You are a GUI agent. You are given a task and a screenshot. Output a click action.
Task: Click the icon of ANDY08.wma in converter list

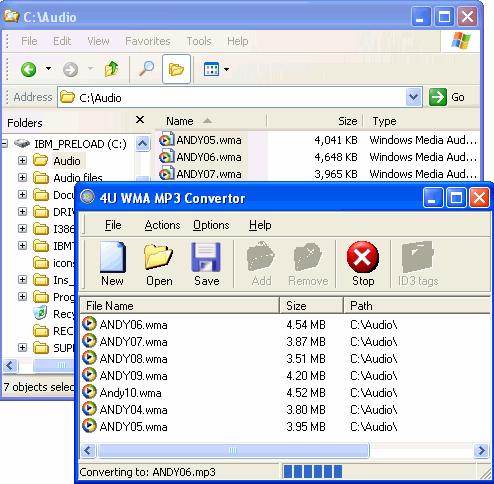(x=89, y=358)
